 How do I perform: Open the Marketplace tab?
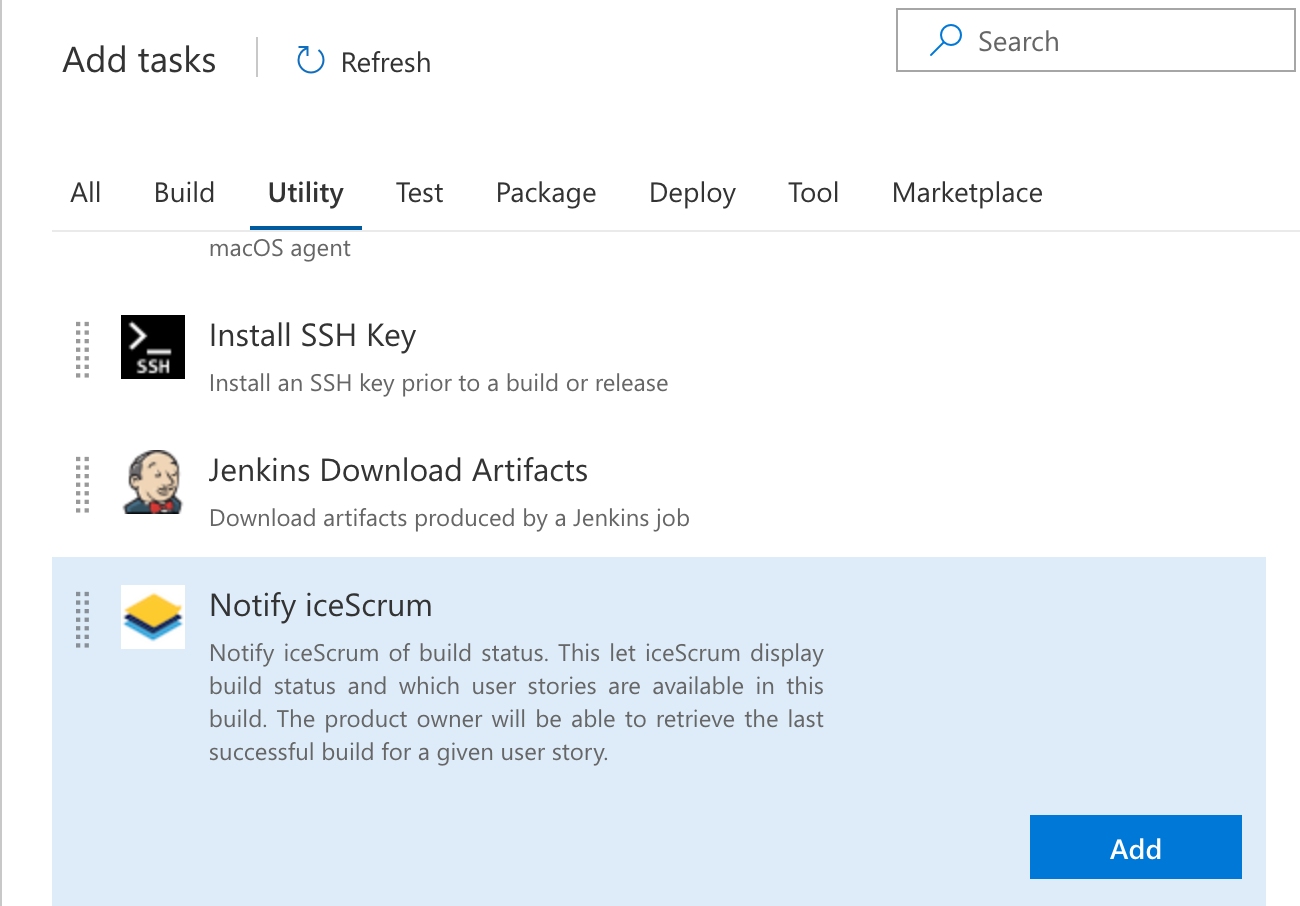pos(967,193)
